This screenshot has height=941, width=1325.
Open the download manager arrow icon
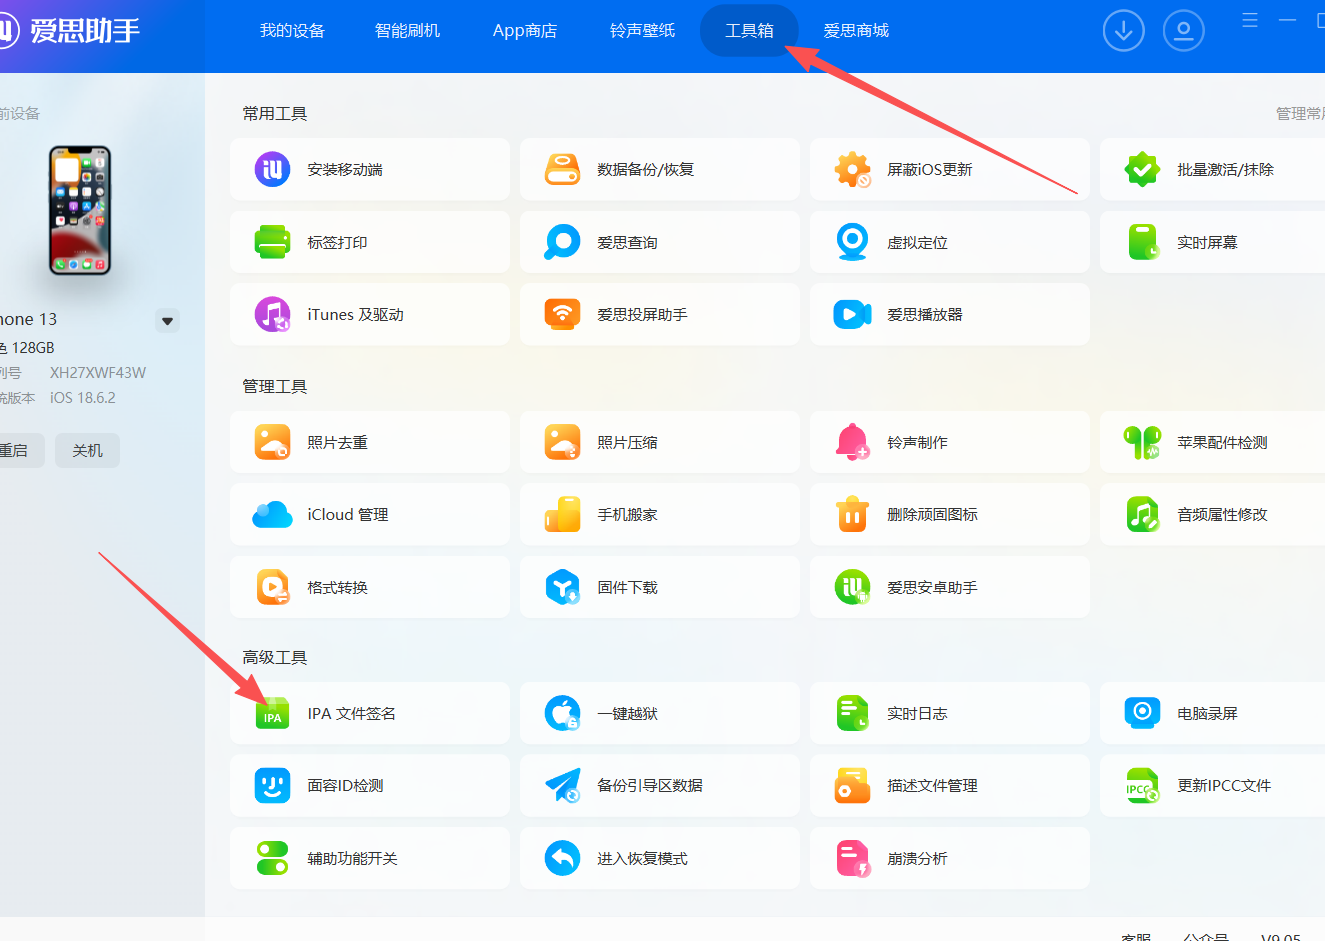point(1123,31)
